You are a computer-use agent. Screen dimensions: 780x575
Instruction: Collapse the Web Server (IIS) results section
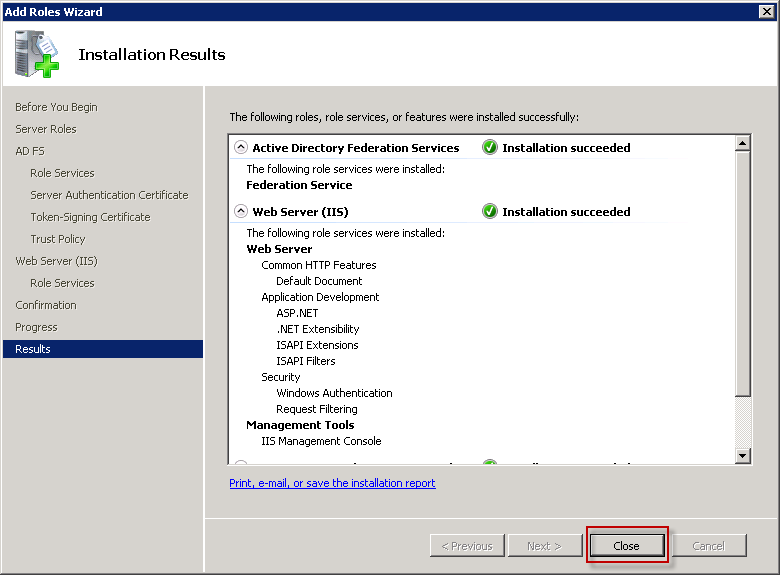pos(241,211)
